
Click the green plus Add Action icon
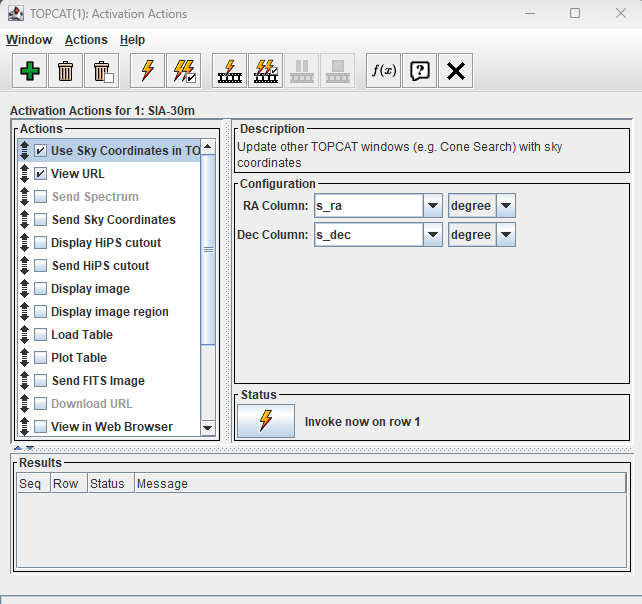pos(29,71)
